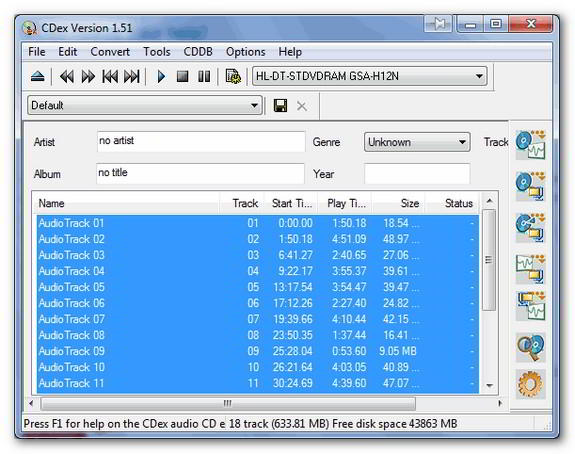Select the AudioTrack 06 row
This screenshot has height=454, width=575.
(257, 303)
